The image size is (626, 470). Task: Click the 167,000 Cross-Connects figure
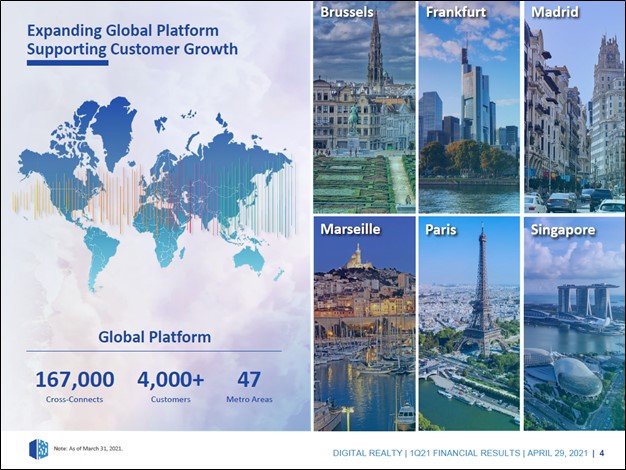pos(75,380)
